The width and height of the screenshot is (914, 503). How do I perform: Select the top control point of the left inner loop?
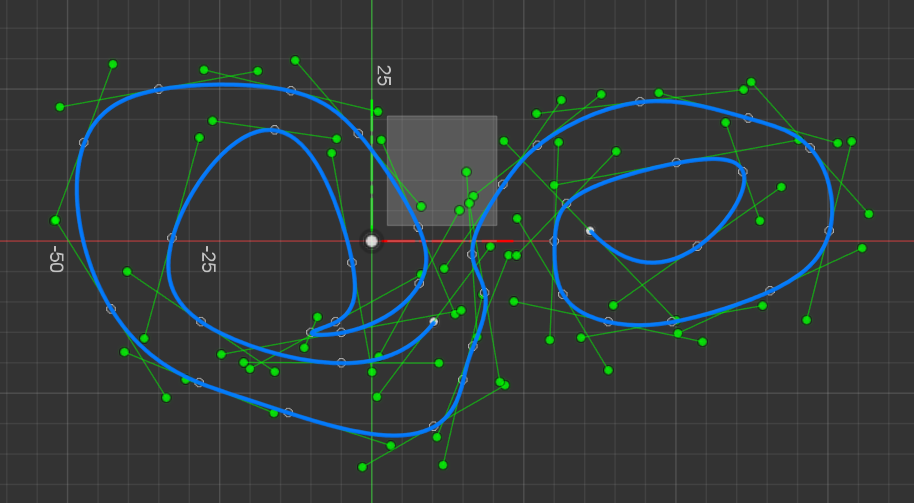[x=275, y=129]
